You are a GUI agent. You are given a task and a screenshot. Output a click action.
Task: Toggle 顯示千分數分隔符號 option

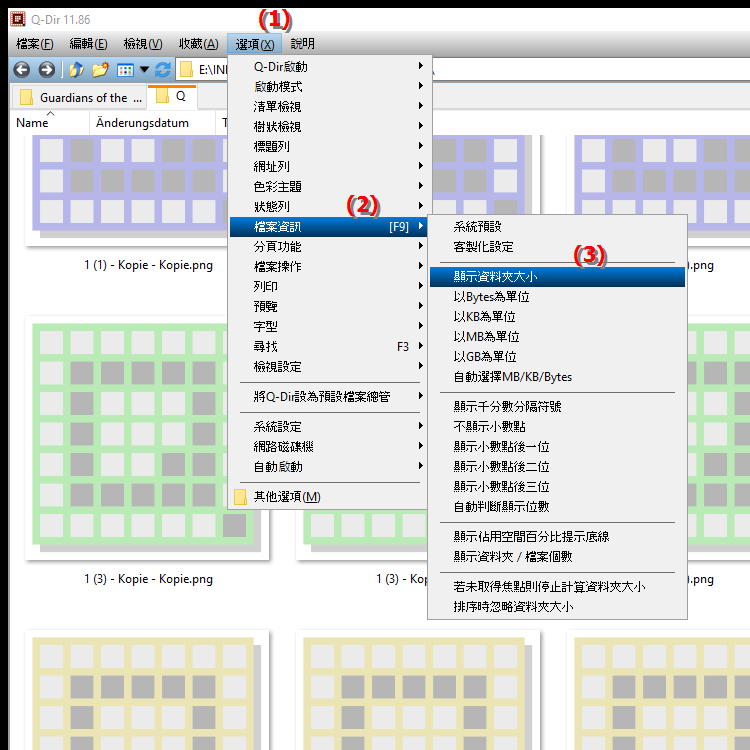(x=557, y=407)
